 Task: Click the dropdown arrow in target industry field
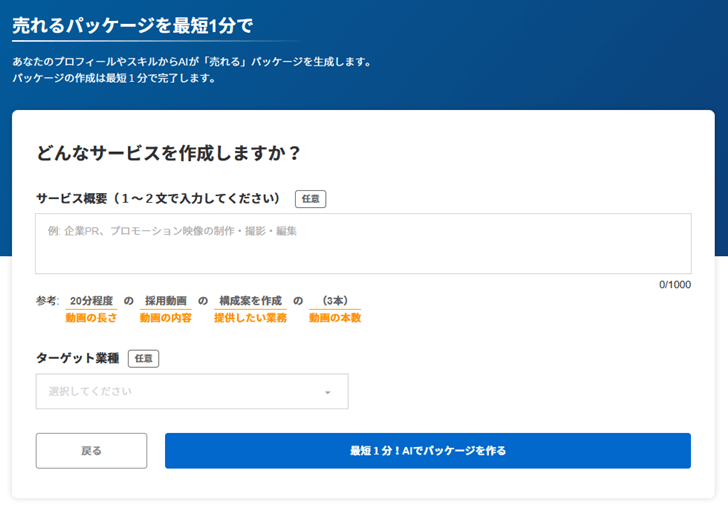point(327,392)
